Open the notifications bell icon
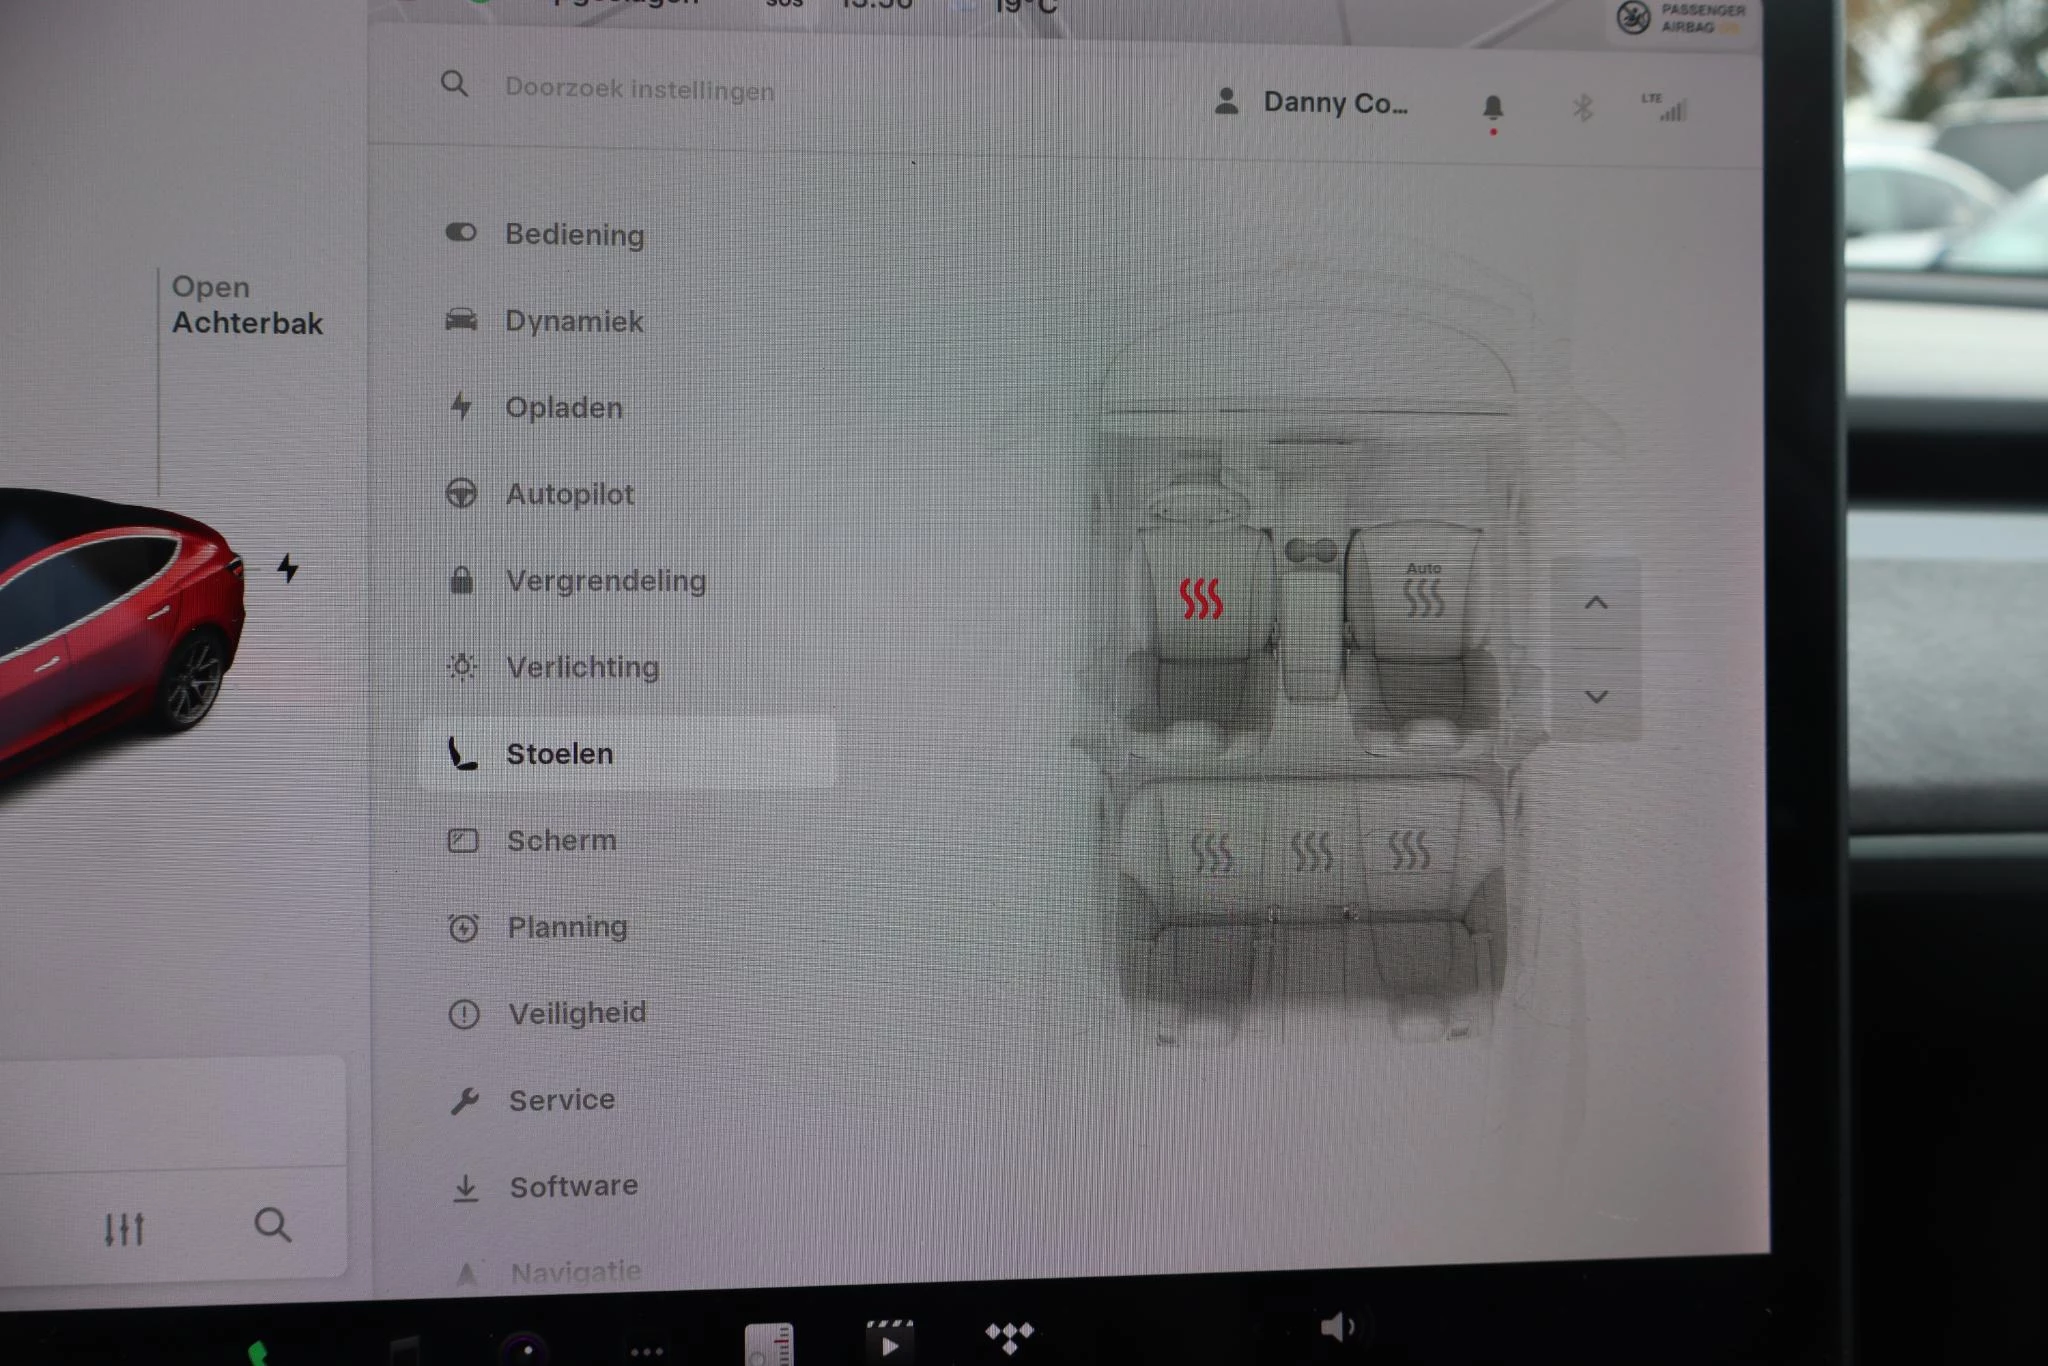 (1492, 108)
